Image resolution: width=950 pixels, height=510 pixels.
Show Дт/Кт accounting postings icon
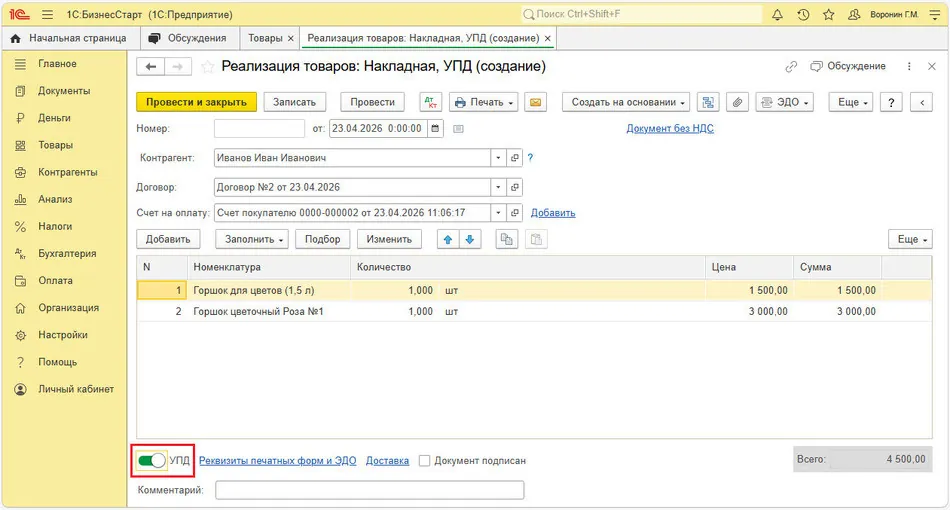pyautogui.click(x=430, y=102)
